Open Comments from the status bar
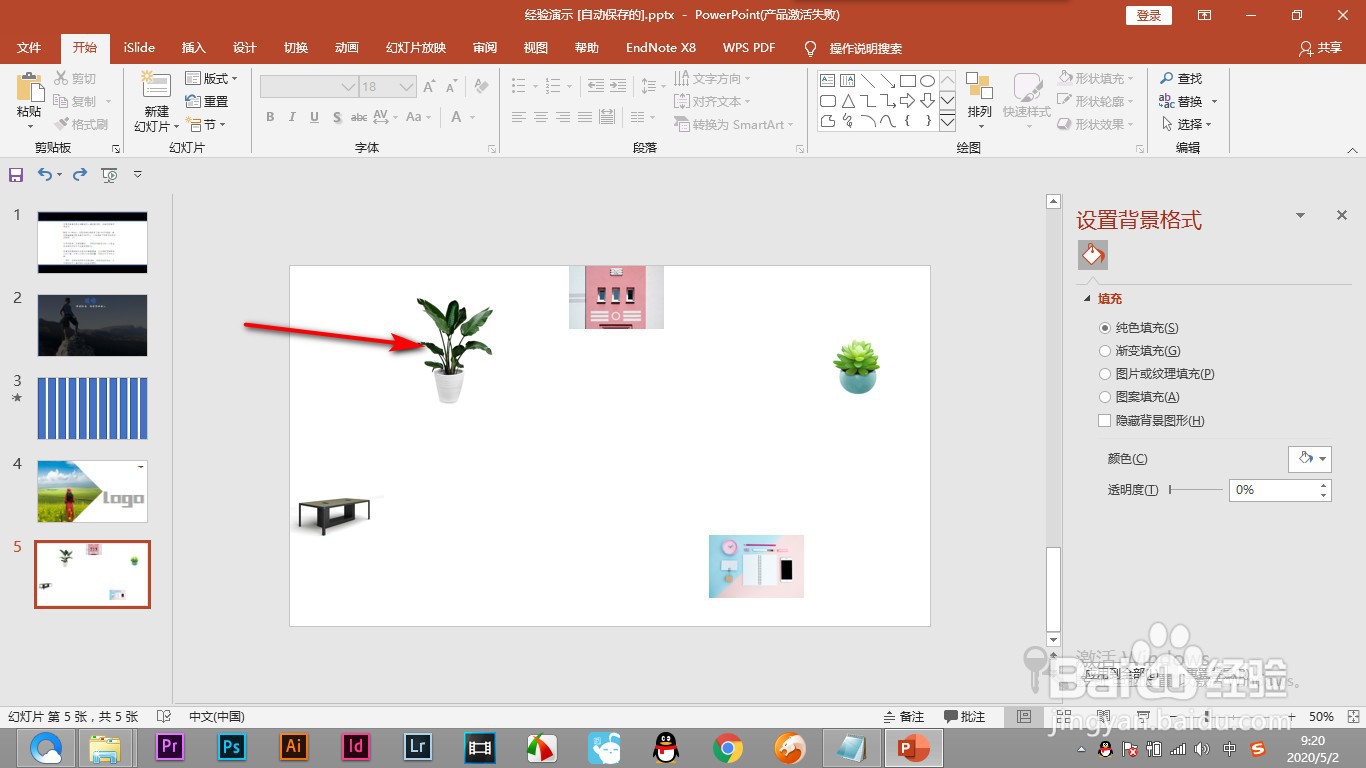This screenshot has height=768, width=1366. click(x=965, y=716)
